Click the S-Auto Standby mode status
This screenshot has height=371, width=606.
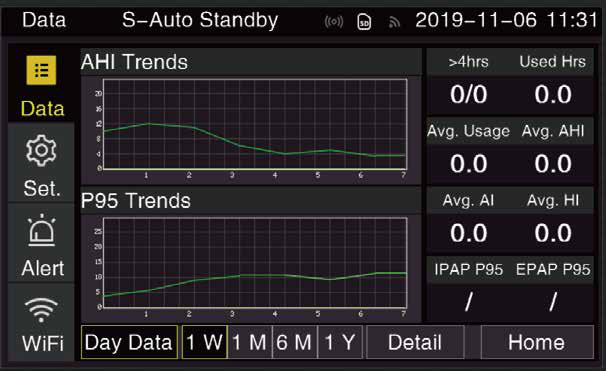[x=200, y=20]
